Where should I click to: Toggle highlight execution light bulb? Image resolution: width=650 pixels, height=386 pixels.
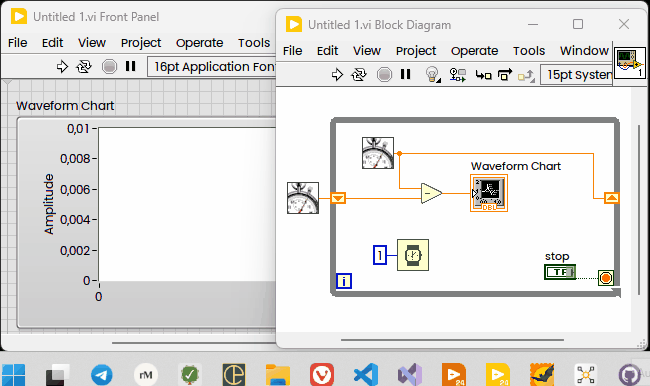point(433,75)
